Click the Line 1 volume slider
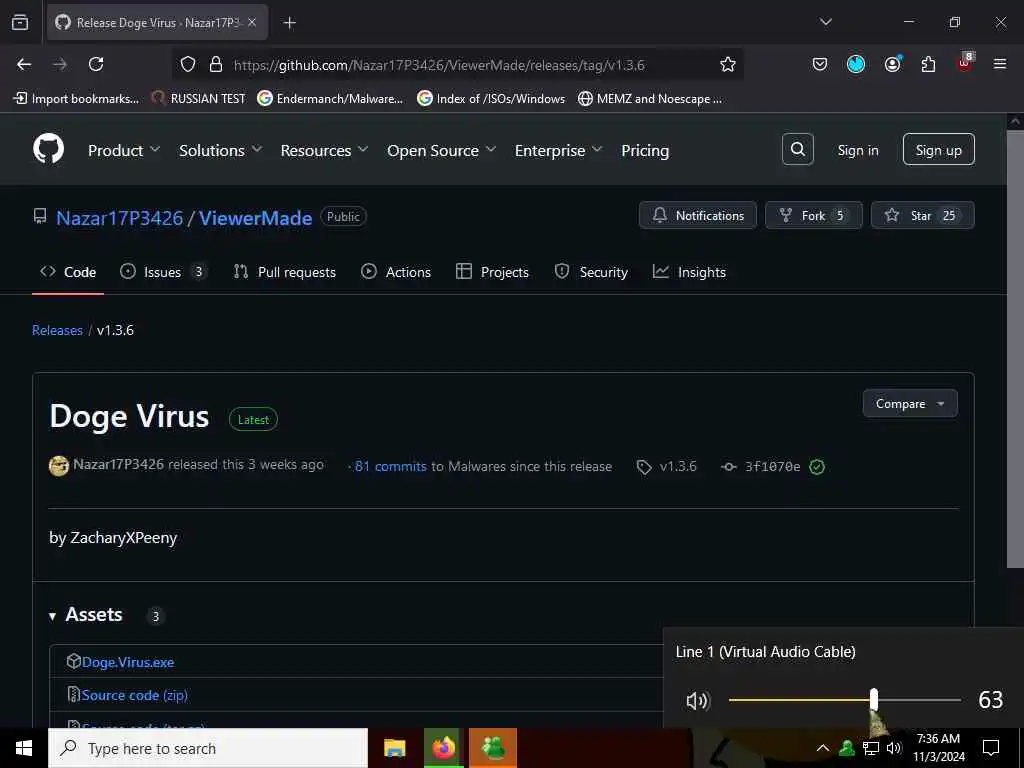1024x768 pixels. [x=844, y=700]
